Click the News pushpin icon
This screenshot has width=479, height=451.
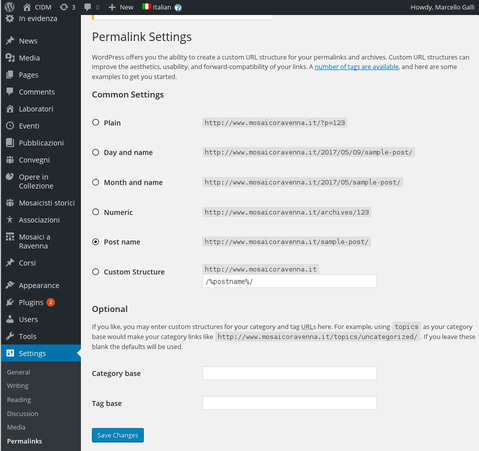point(10,41)
